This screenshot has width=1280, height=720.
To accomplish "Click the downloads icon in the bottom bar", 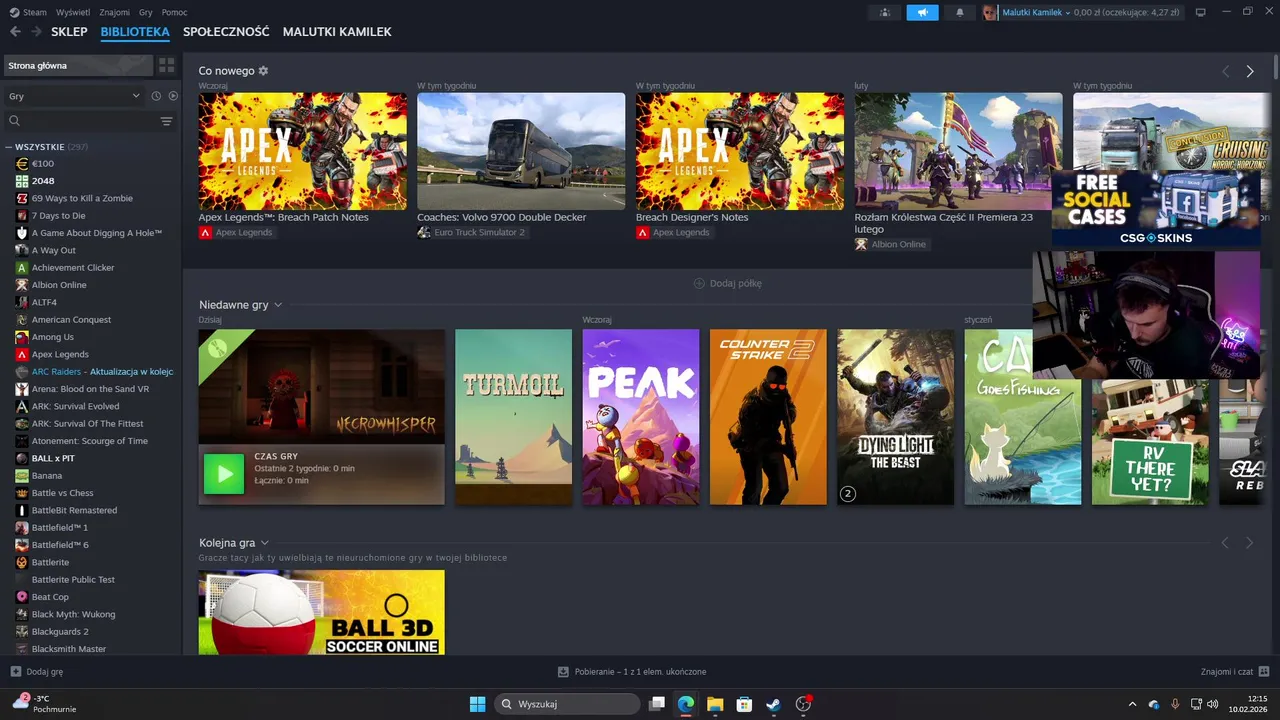I will pos(563,672).
